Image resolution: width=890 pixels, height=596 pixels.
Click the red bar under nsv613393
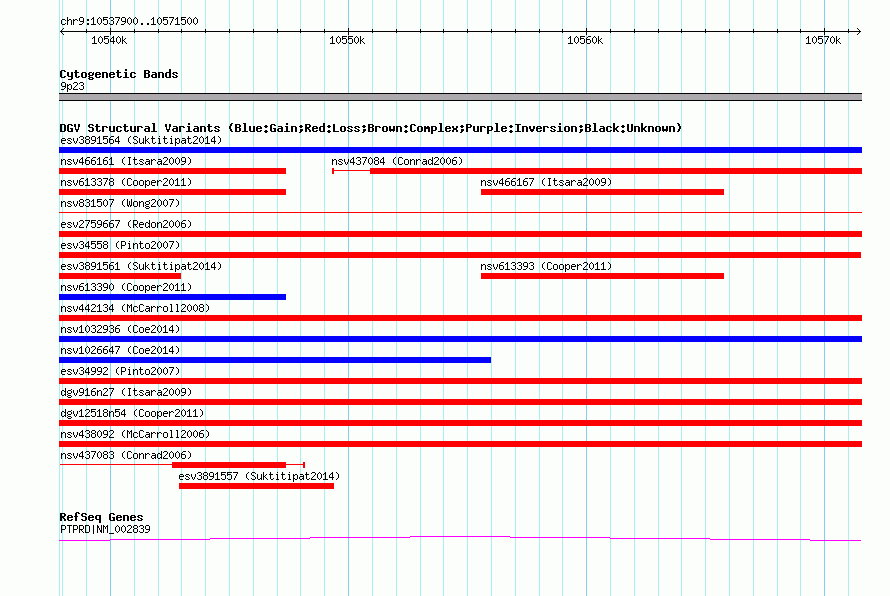coord(602,276)
